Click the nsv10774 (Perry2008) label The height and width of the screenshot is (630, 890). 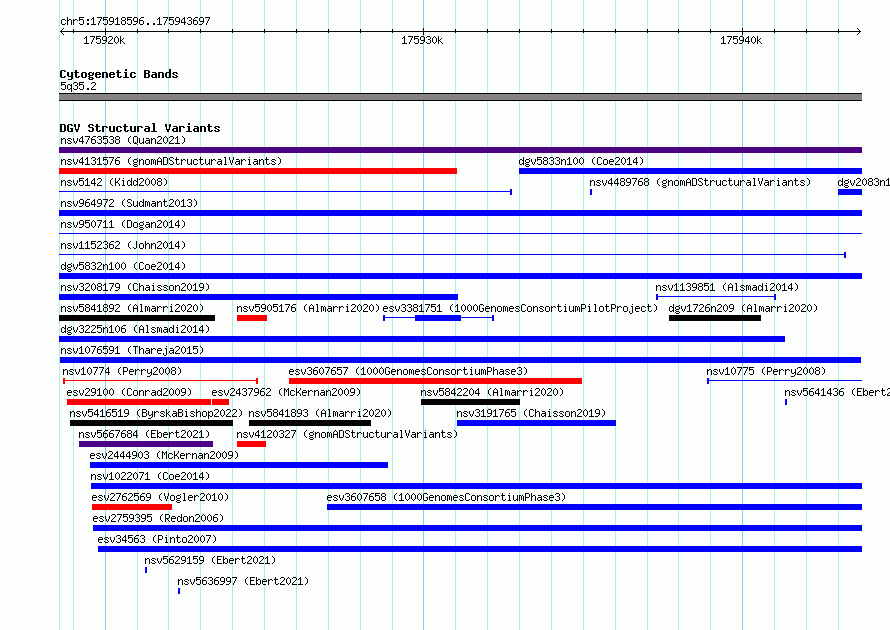point(122,371)
